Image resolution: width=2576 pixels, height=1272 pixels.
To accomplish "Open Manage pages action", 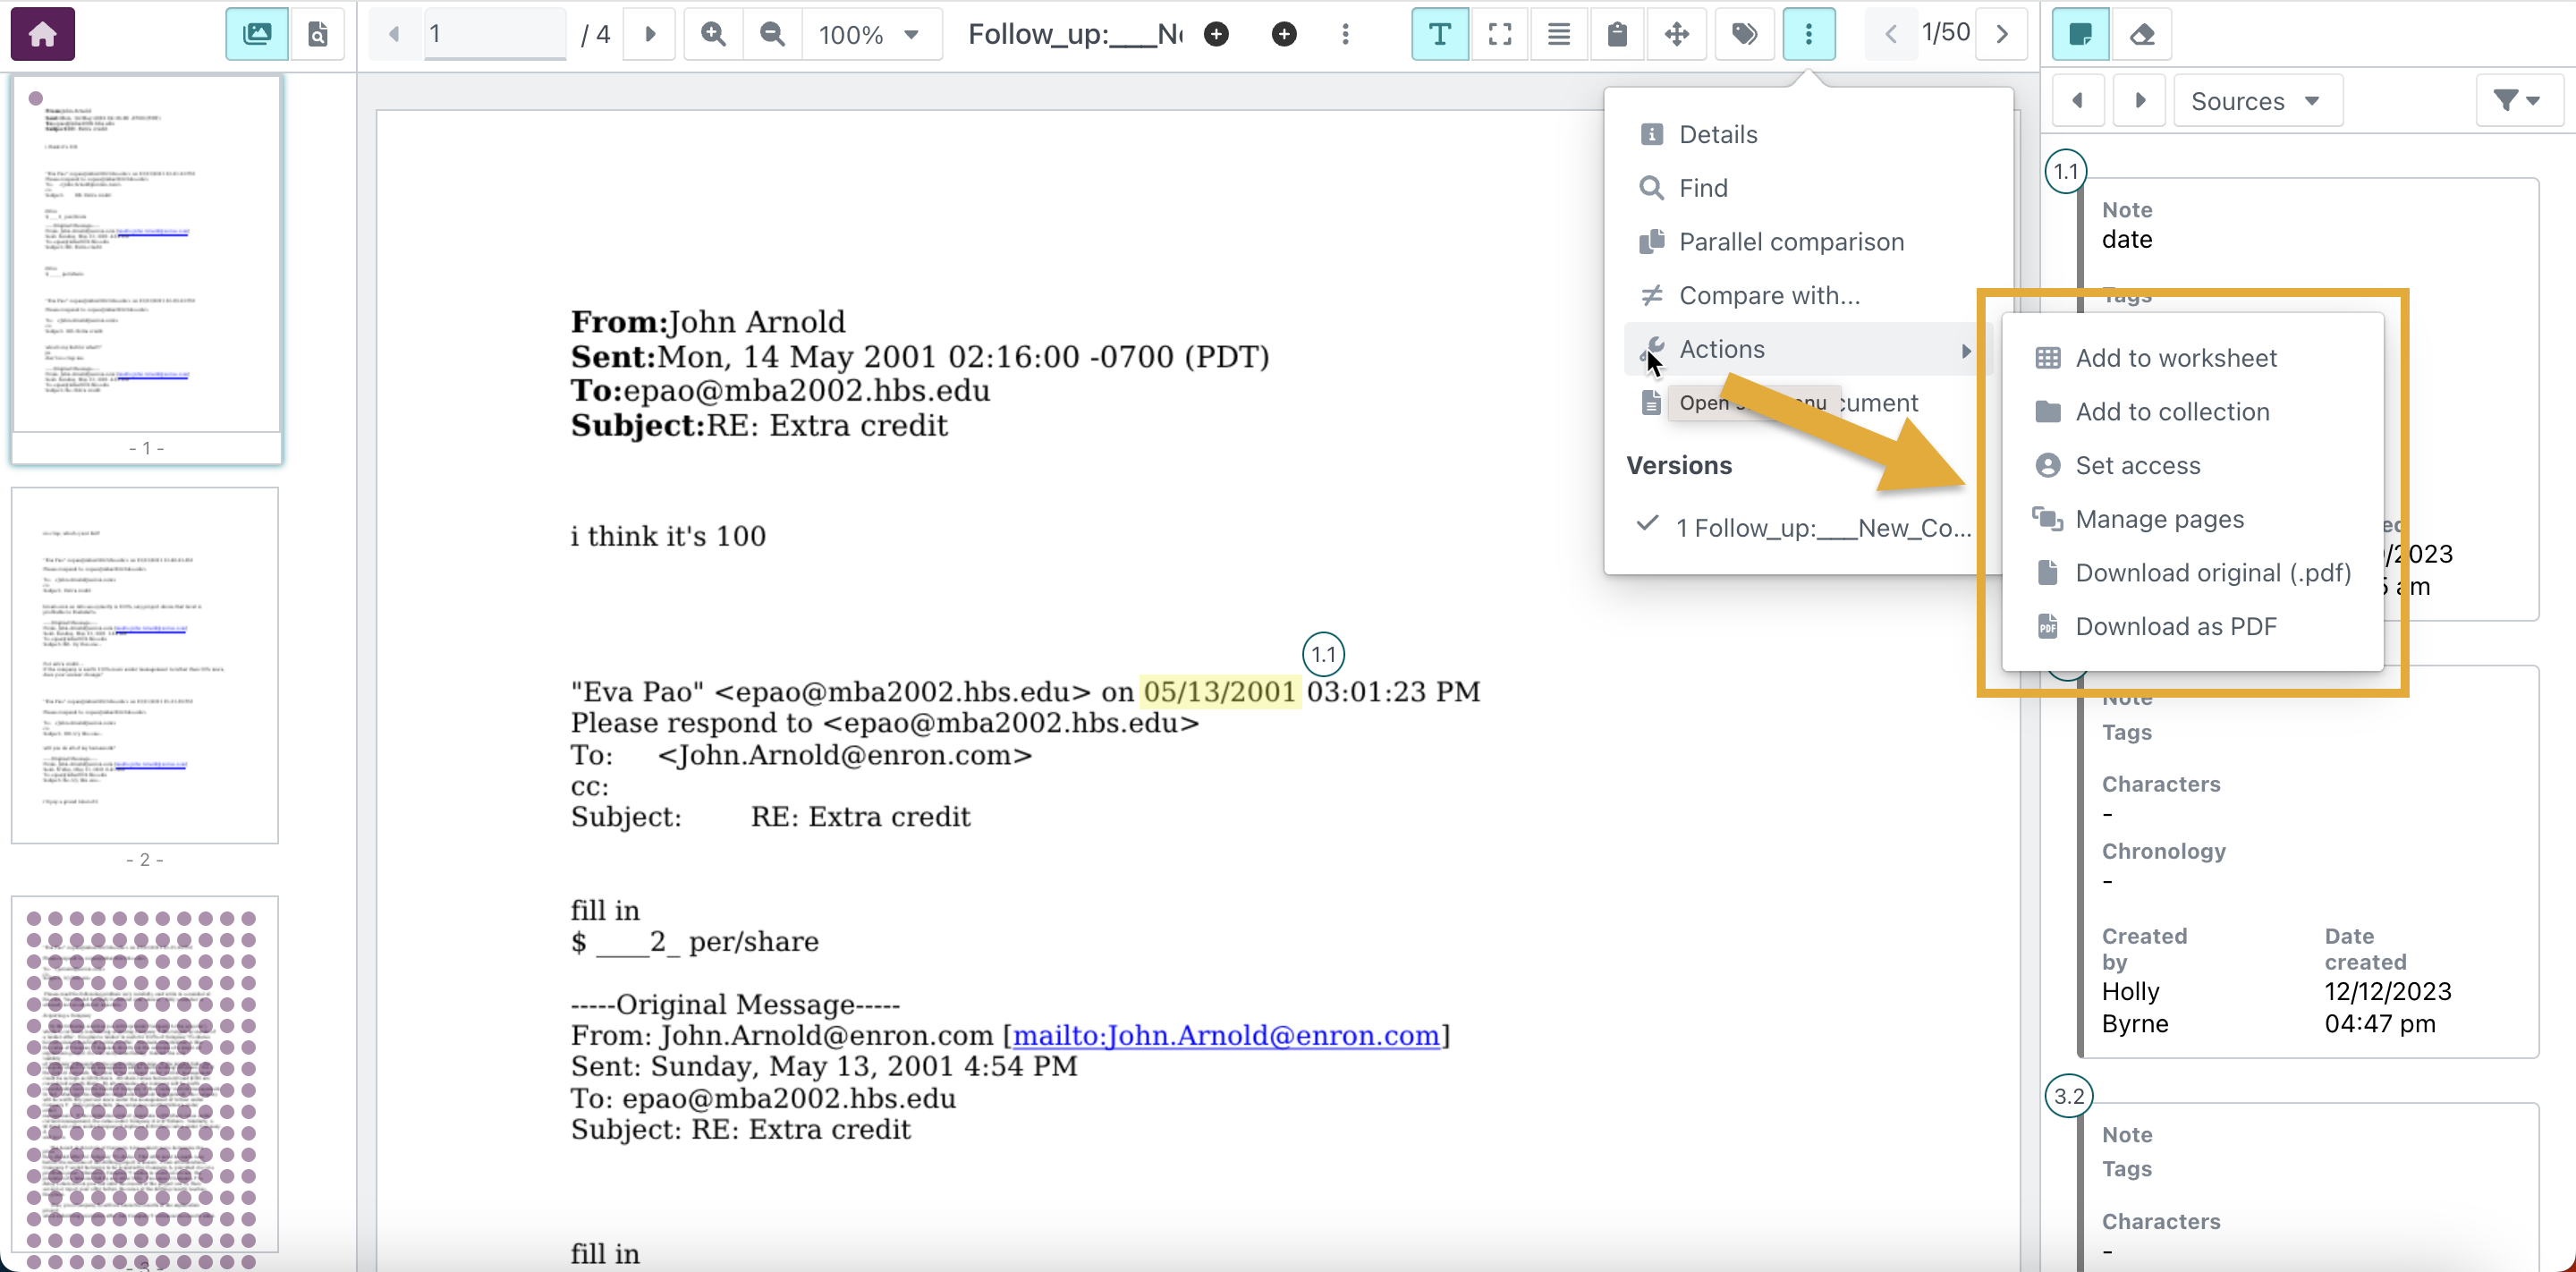I will coord(2192,519).
